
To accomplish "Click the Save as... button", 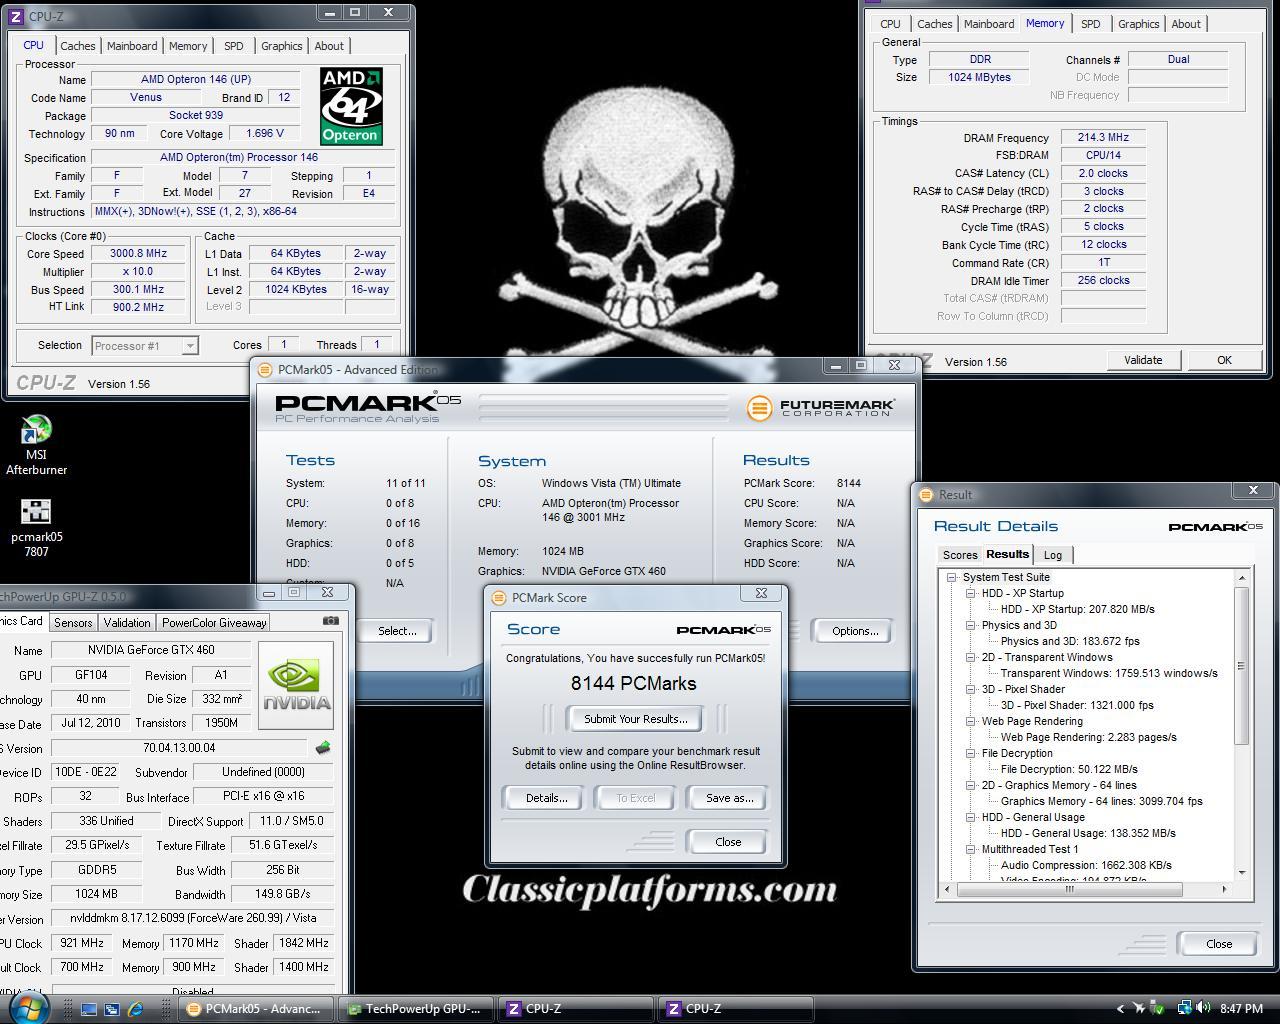I will click(x=729, y=798).
